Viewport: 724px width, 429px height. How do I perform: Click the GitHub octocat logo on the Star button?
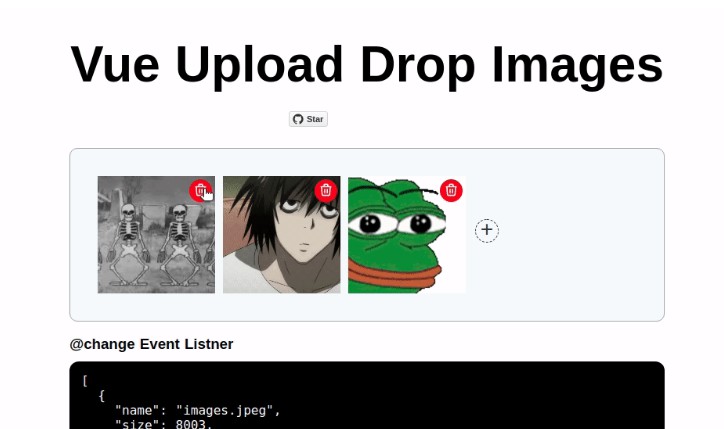point(298,119)
